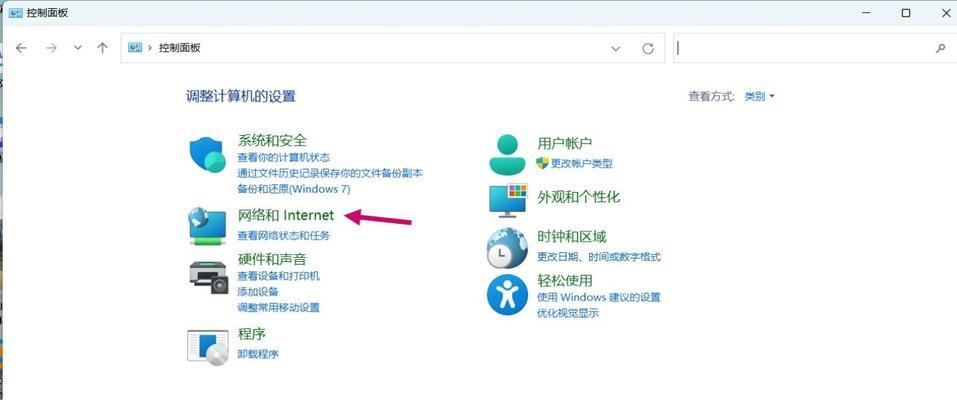Open 用户帐户 category

[x=565, y=144]
